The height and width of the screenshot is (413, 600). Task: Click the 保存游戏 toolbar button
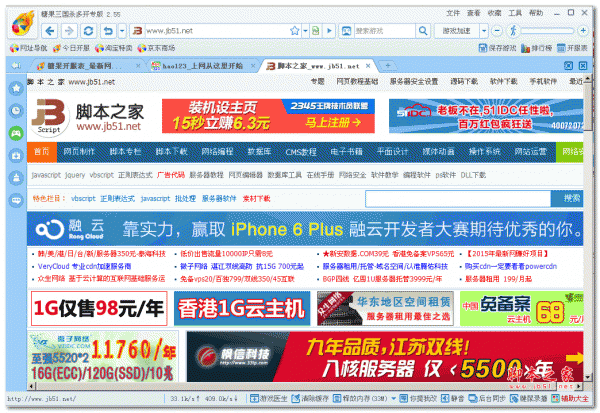[497, 48]
